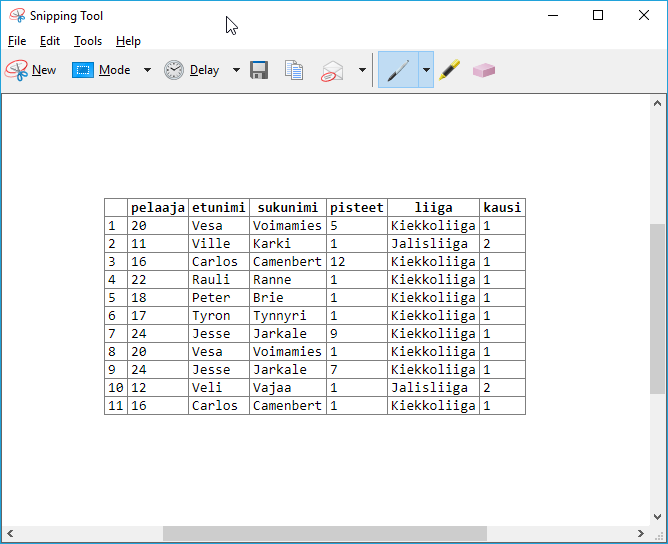This screenshot has width=668, height=544.
Task: Select the Pen tool
Action: pos(398,70)
